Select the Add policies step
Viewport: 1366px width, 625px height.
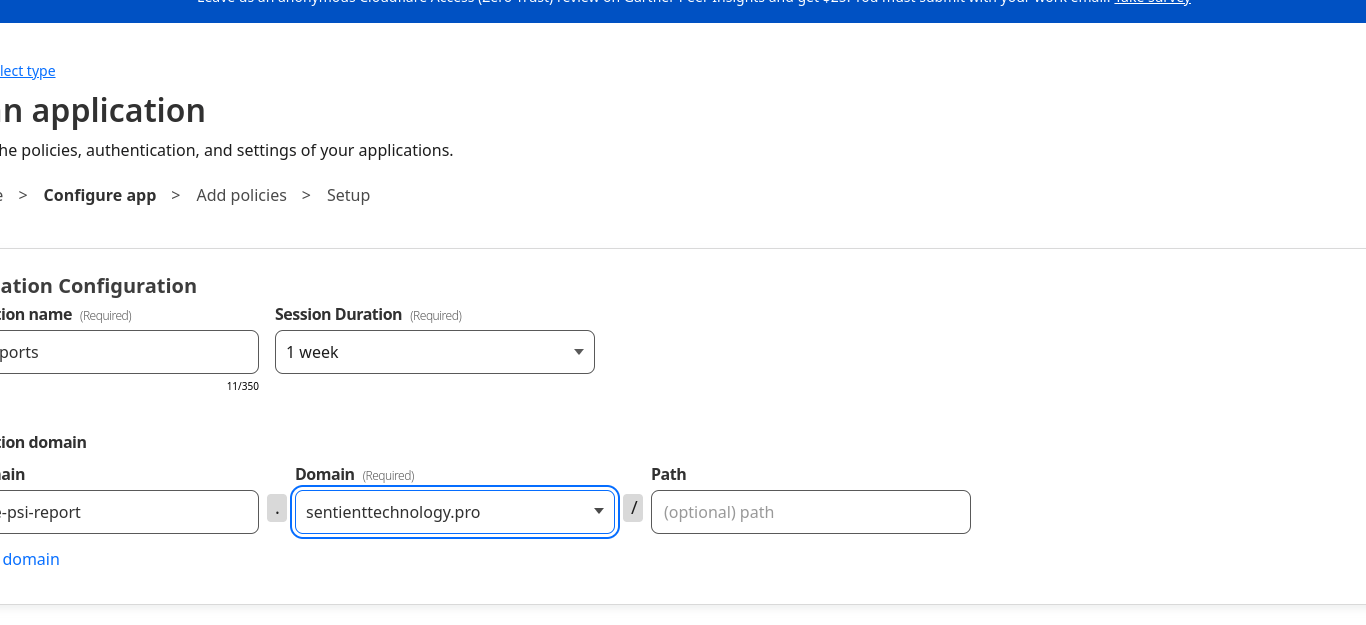[241, 195]
